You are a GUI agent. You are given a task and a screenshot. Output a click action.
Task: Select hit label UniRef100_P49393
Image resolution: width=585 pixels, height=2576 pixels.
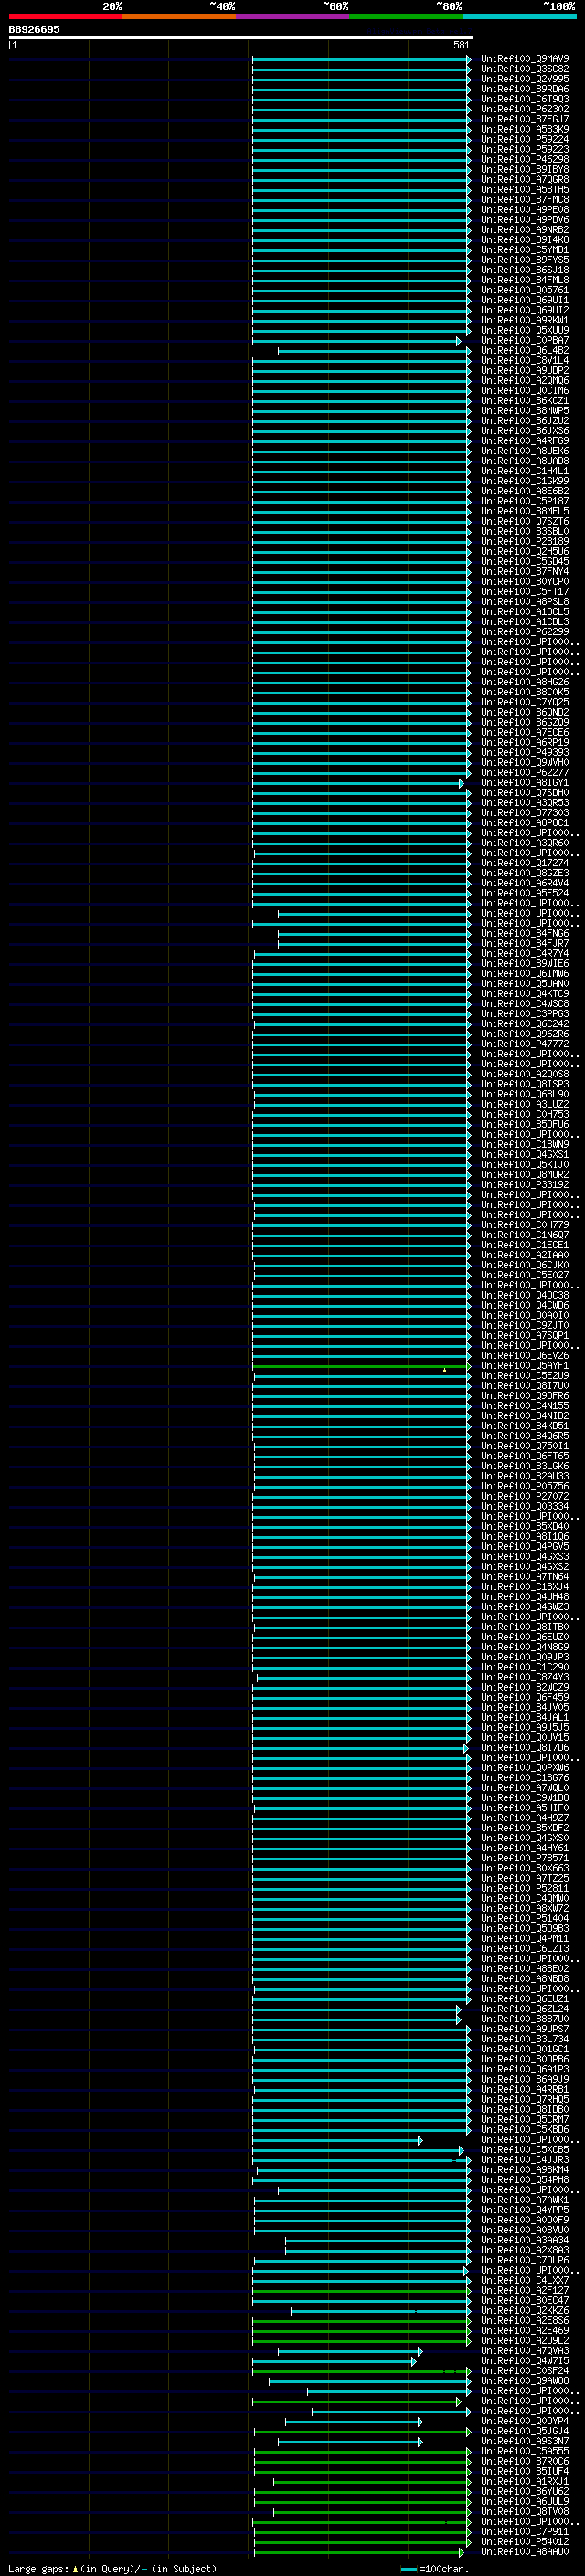pos(525,752)
